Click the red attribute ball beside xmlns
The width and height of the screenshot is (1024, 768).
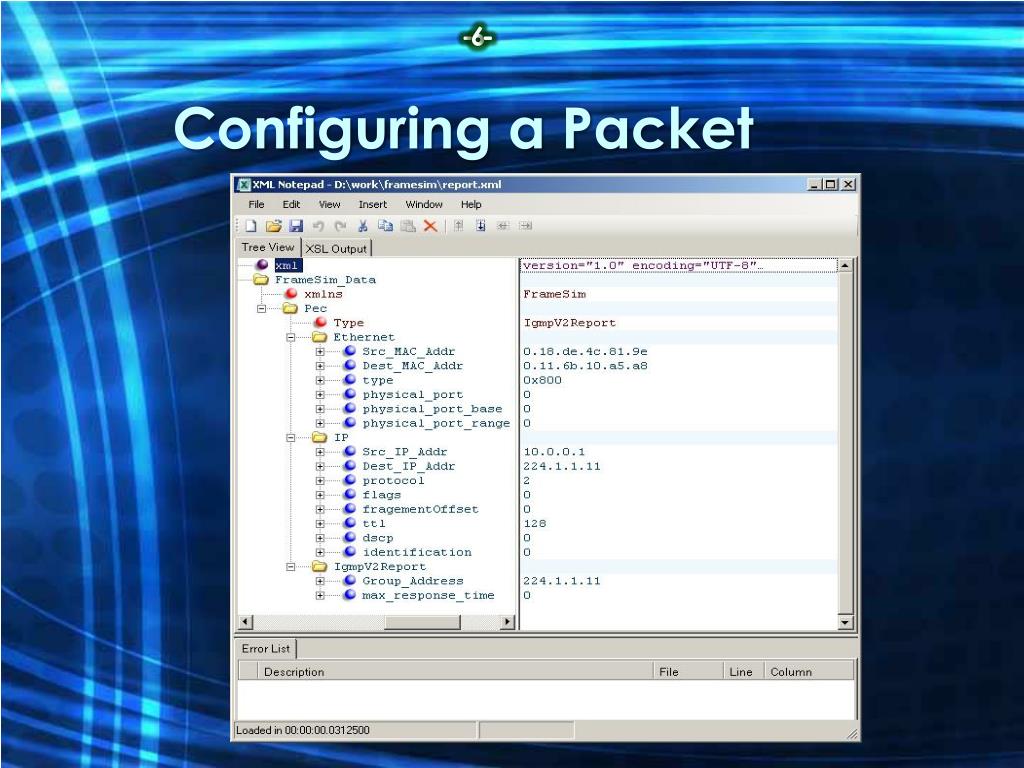point(291,294)
